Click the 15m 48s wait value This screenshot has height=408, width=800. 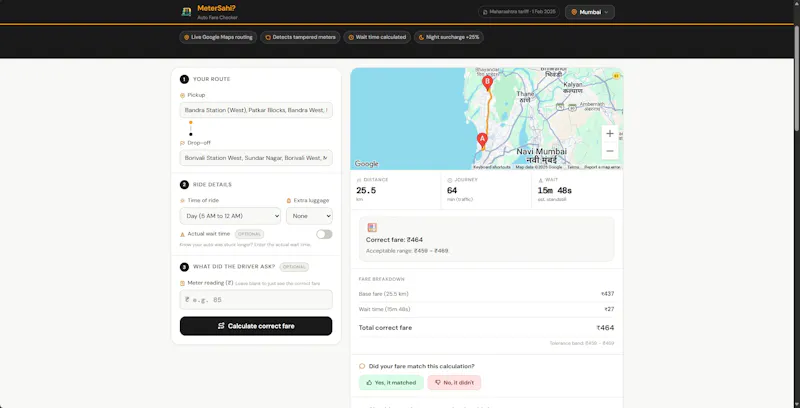[x=555, y=190]
